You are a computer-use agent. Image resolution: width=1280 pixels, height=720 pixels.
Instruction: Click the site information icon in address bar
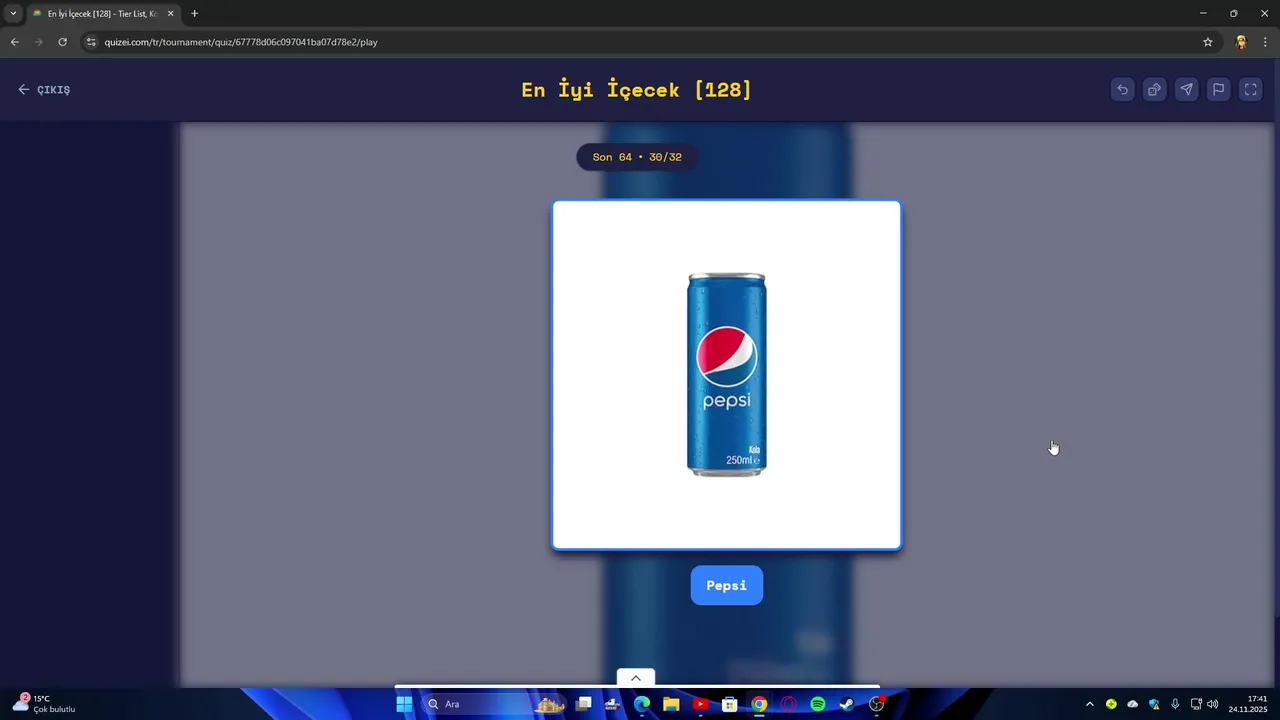click(91, 42)
